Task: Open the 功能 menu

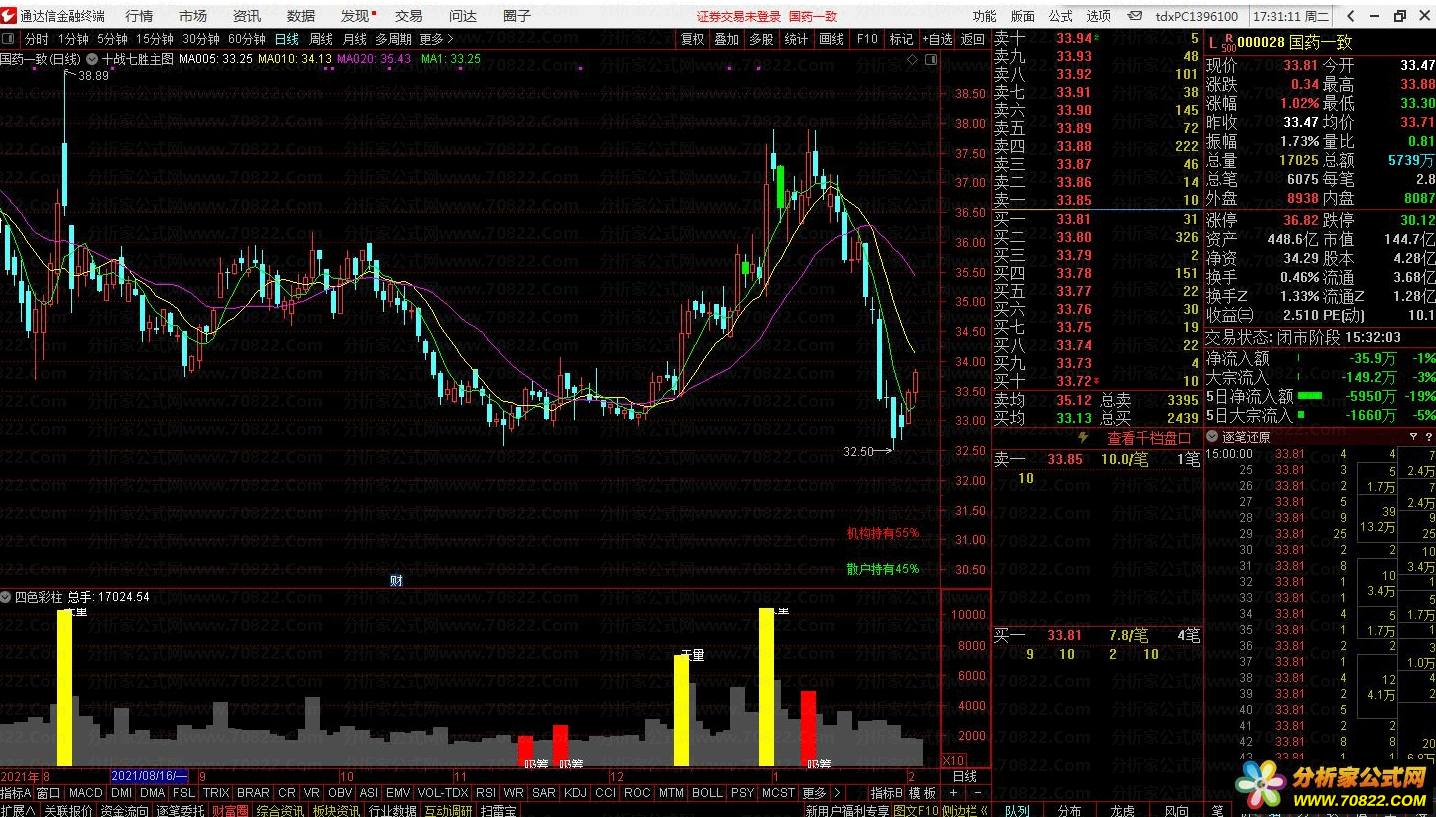Action: (985, 16)
